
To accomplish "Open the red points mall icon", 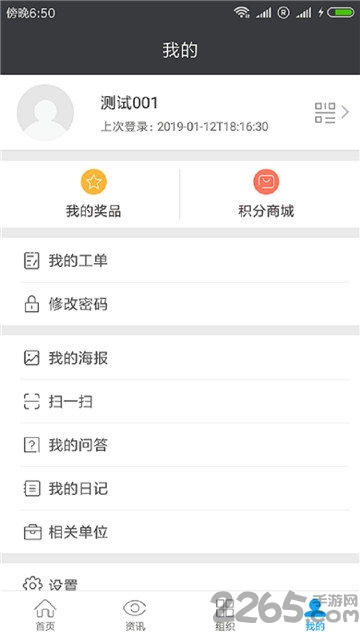I will [x=266, y=182].
